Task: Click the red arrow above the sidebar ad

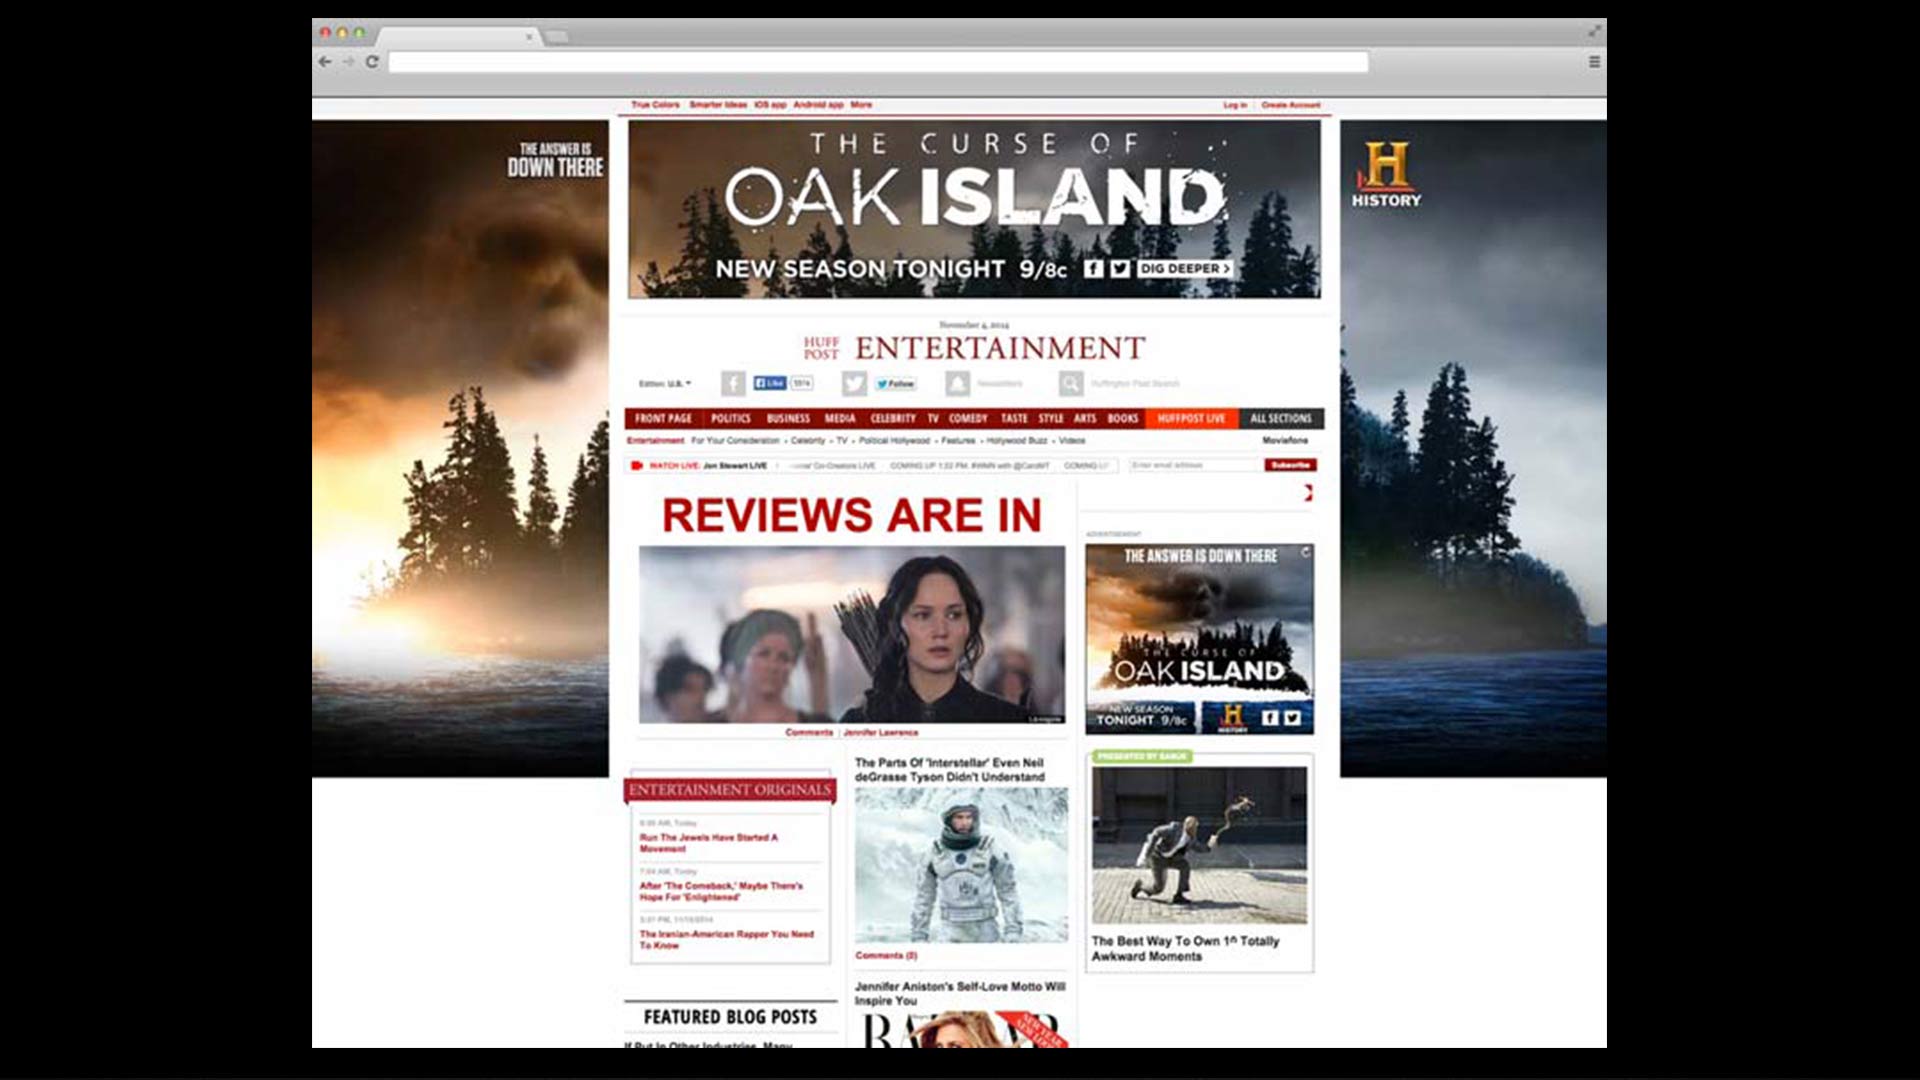Action: pos(1308,493)
